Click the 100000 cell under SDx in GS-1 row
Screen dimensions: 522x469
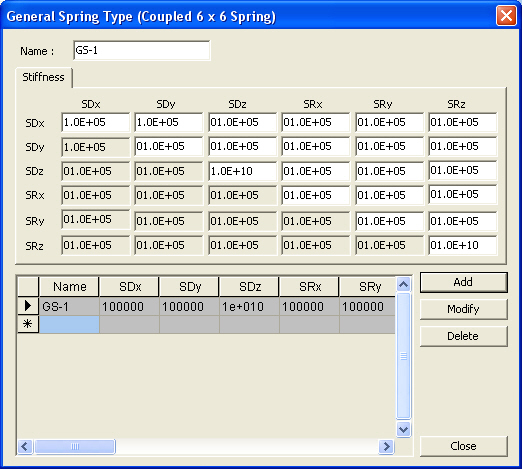[129, 306]
